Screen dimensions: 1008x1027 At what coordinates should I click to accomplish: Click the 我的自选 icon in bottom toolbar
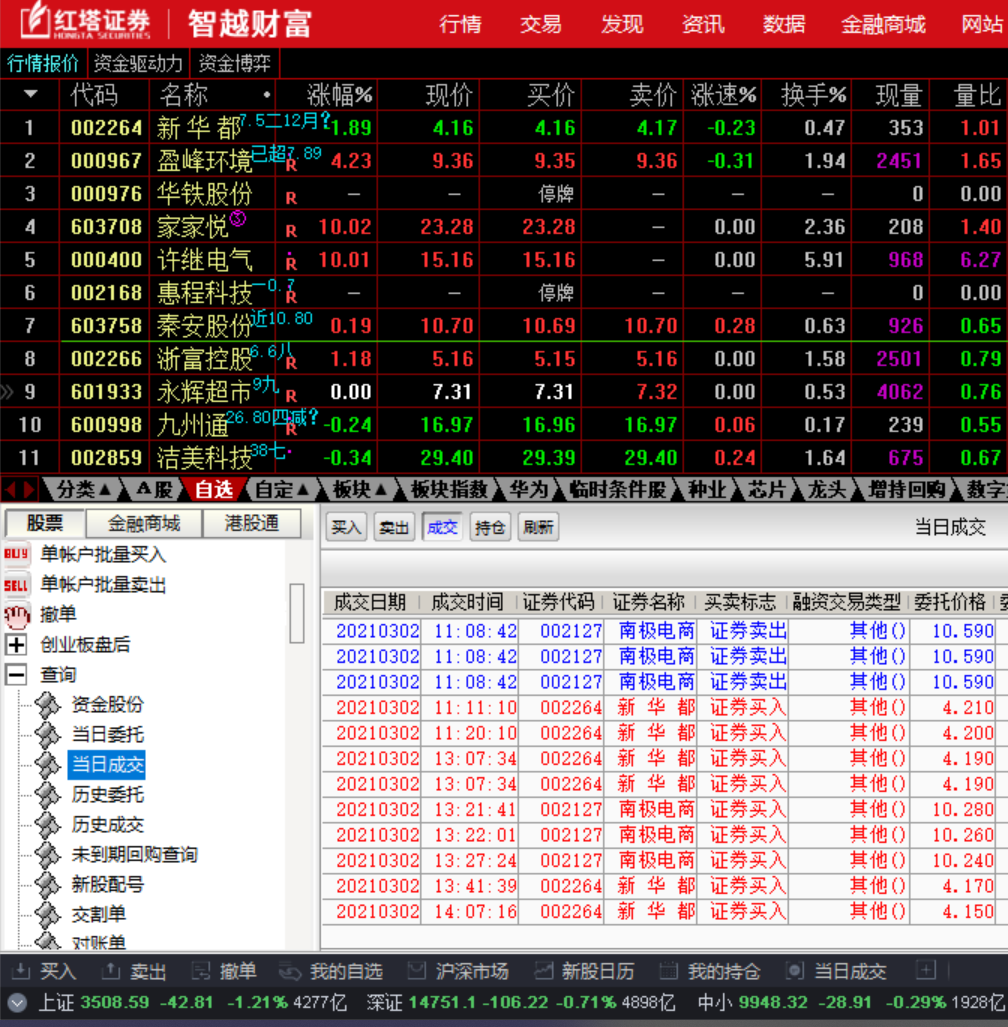289,971
